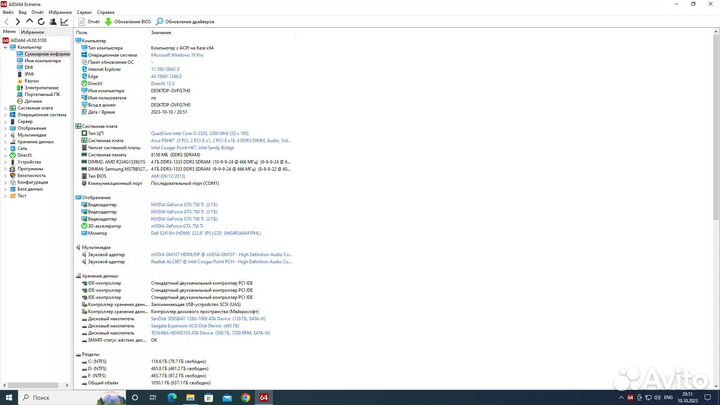The width and height of the screenshot is (720, 405).
Task: Expand the DirectX tree node
Action: (x=6, y=155)
